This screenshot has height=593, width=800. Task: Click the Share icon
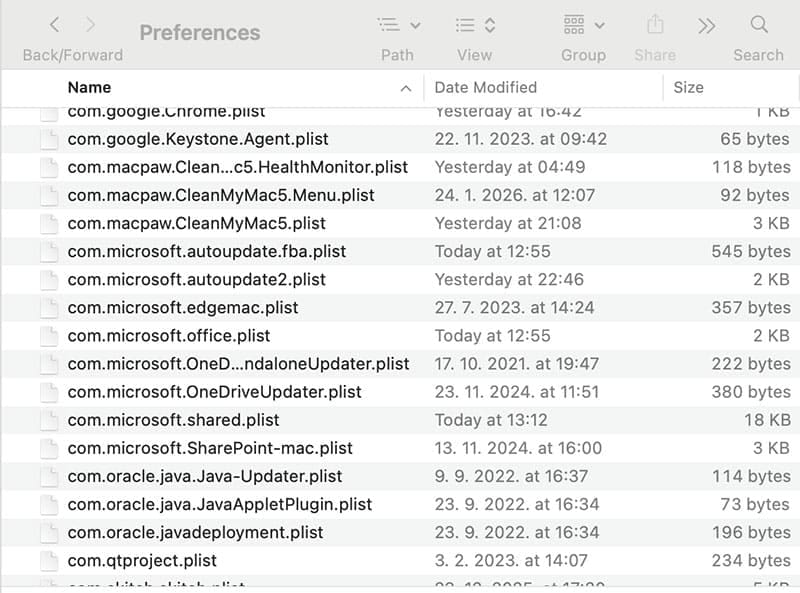655,24
